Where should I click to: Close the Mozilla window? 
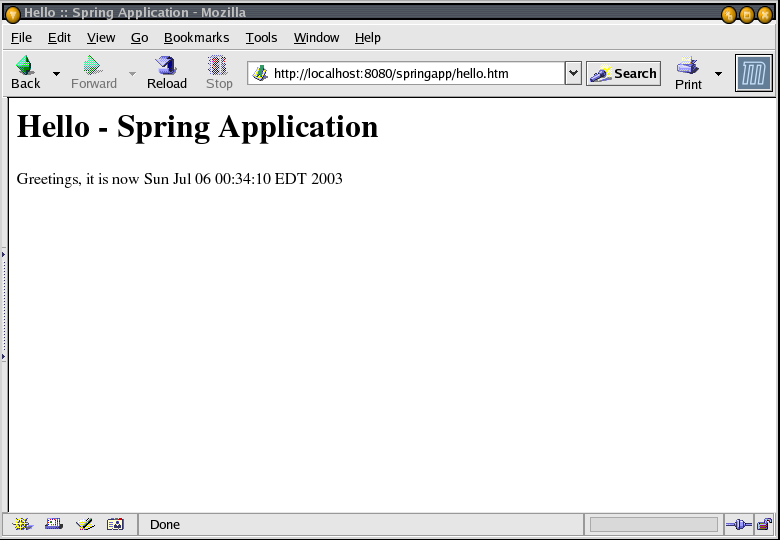[765, 15]
